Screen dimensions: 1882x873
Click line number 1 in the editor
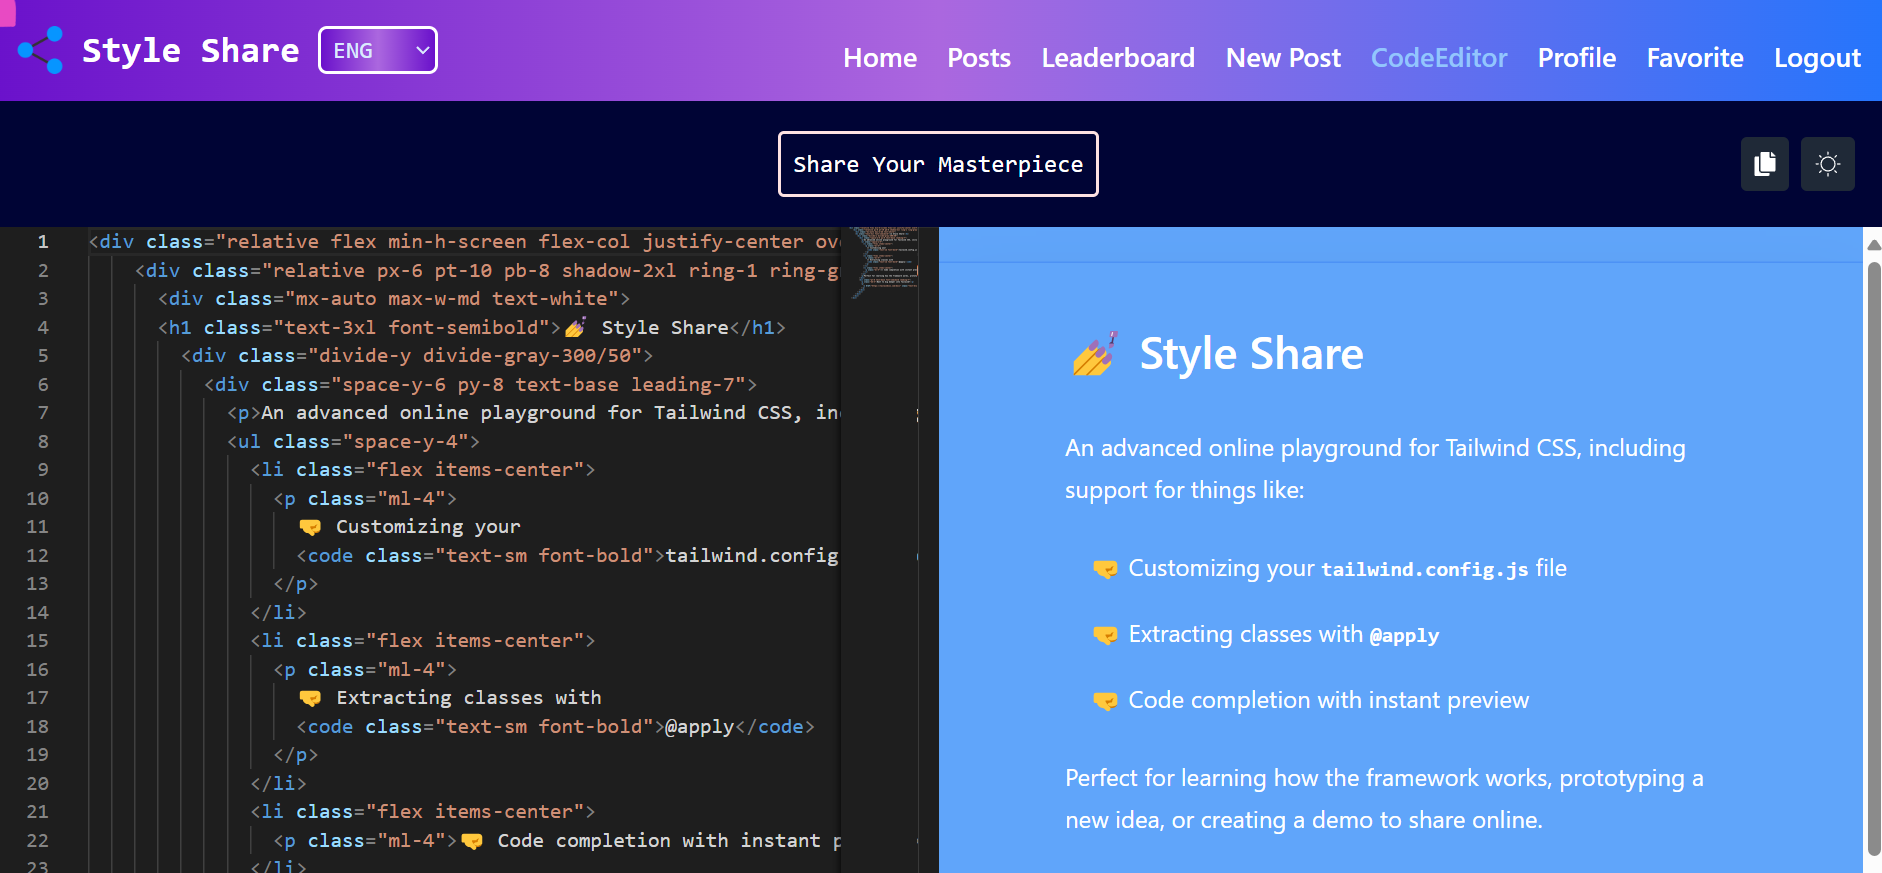tap(43, 241)
